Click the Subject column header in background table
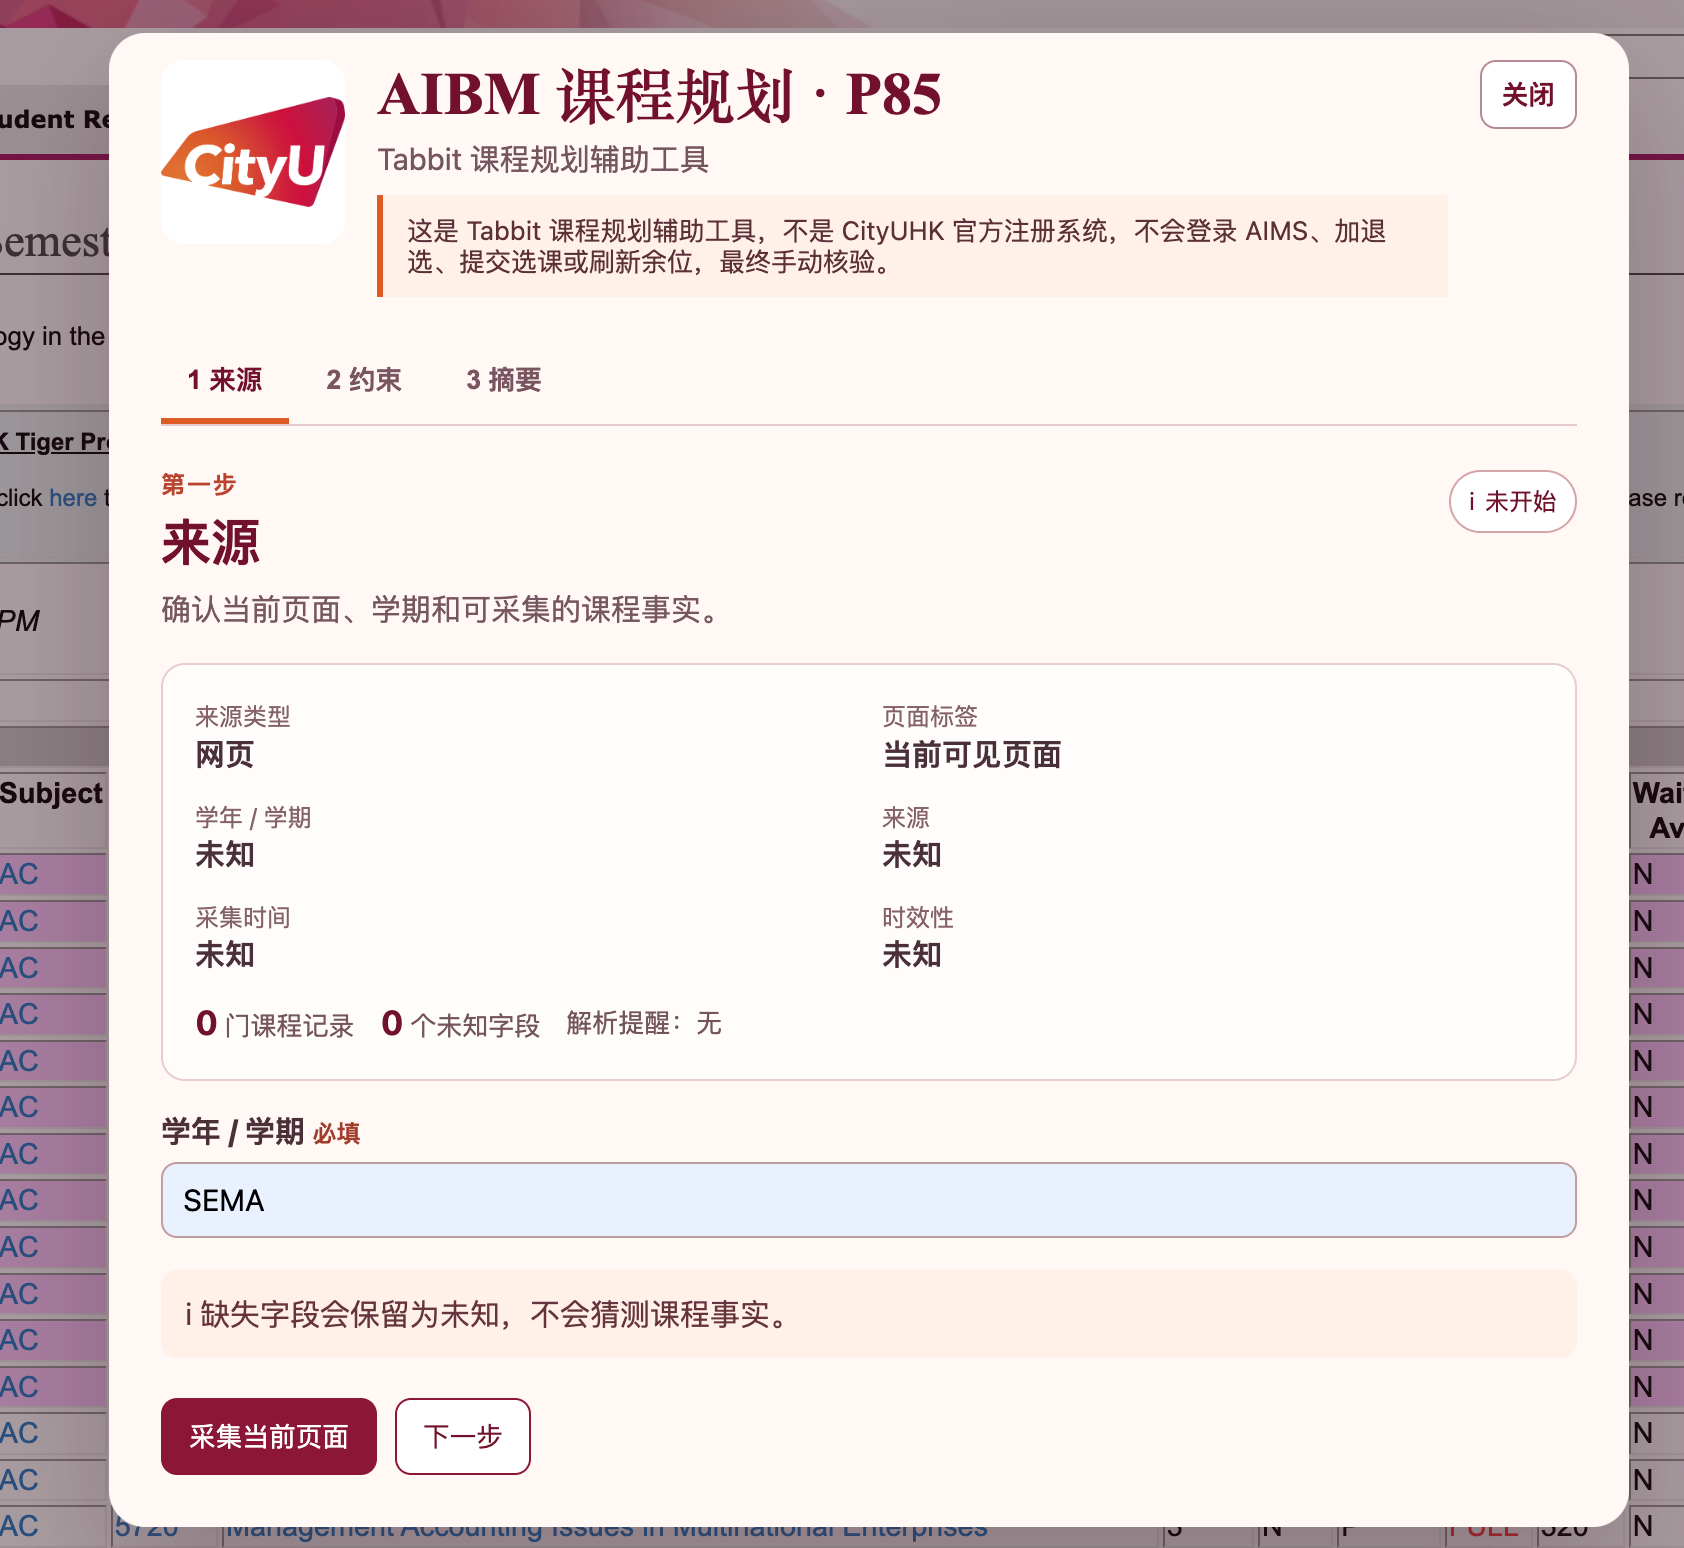This screenshot has width=1684, height=1548. (52, 794)
